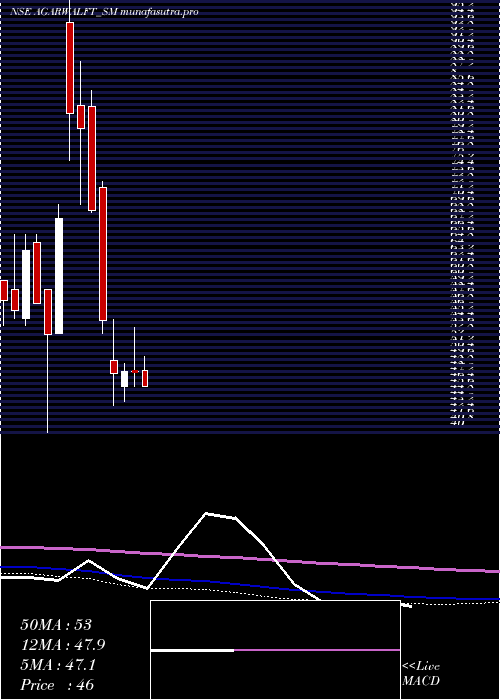This screenshot has height=700, width=500.
Task: Click the "Price : 46" value
Action: point(57,685)
